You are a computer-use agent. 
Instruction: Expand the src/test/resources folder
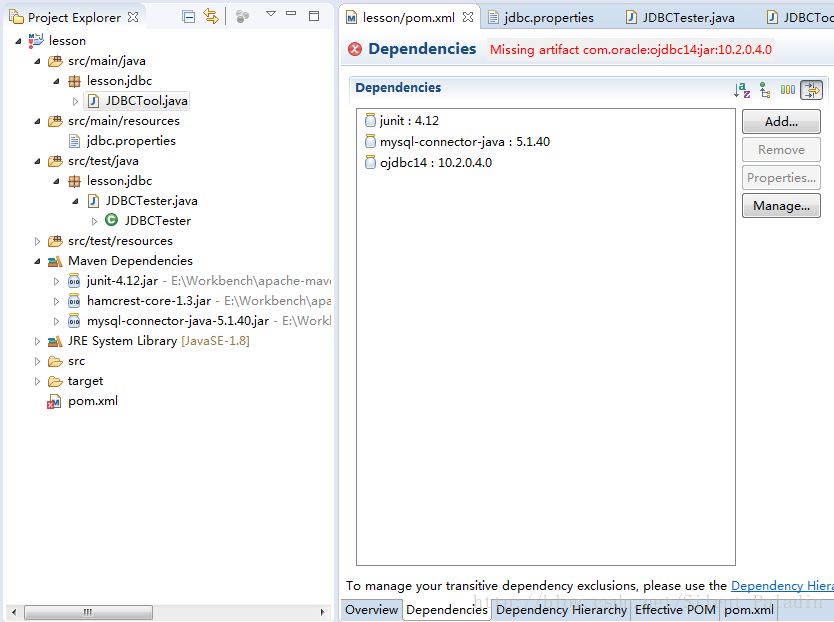coord(38,240)
